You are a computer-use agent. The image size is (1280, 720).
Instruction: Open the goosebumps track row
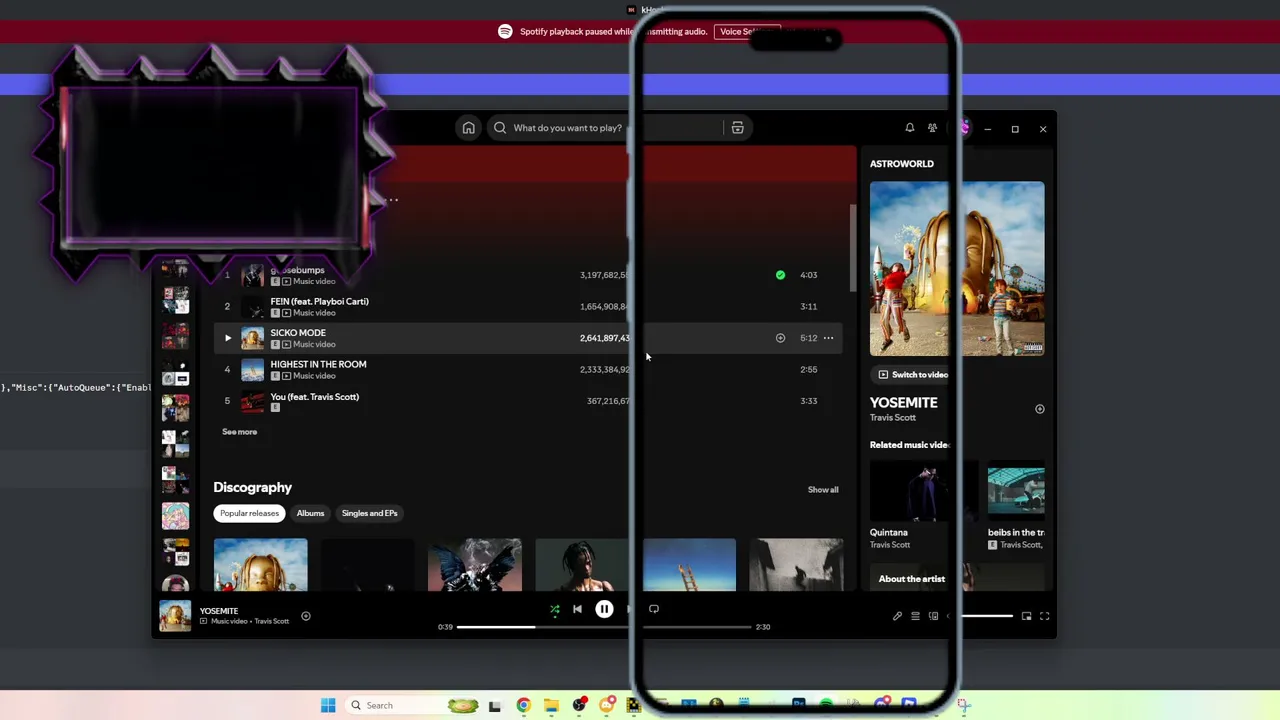[530, 275]
